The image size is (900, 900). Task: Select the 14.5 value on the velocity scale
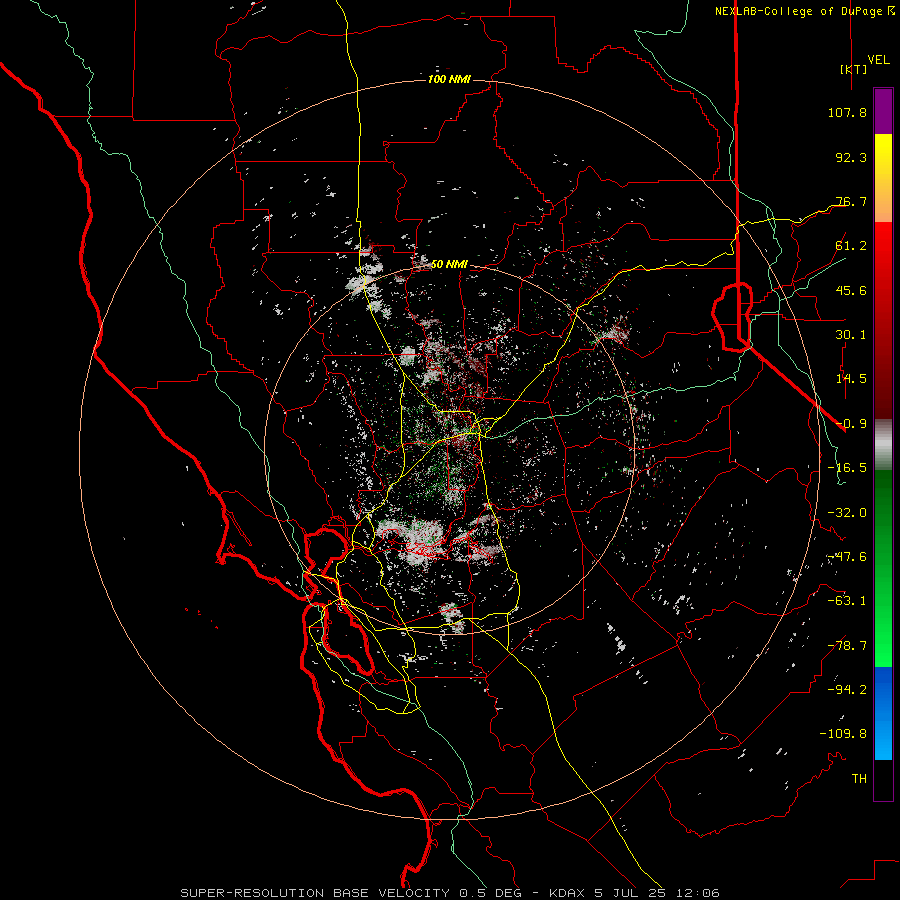tap(851, 379)
